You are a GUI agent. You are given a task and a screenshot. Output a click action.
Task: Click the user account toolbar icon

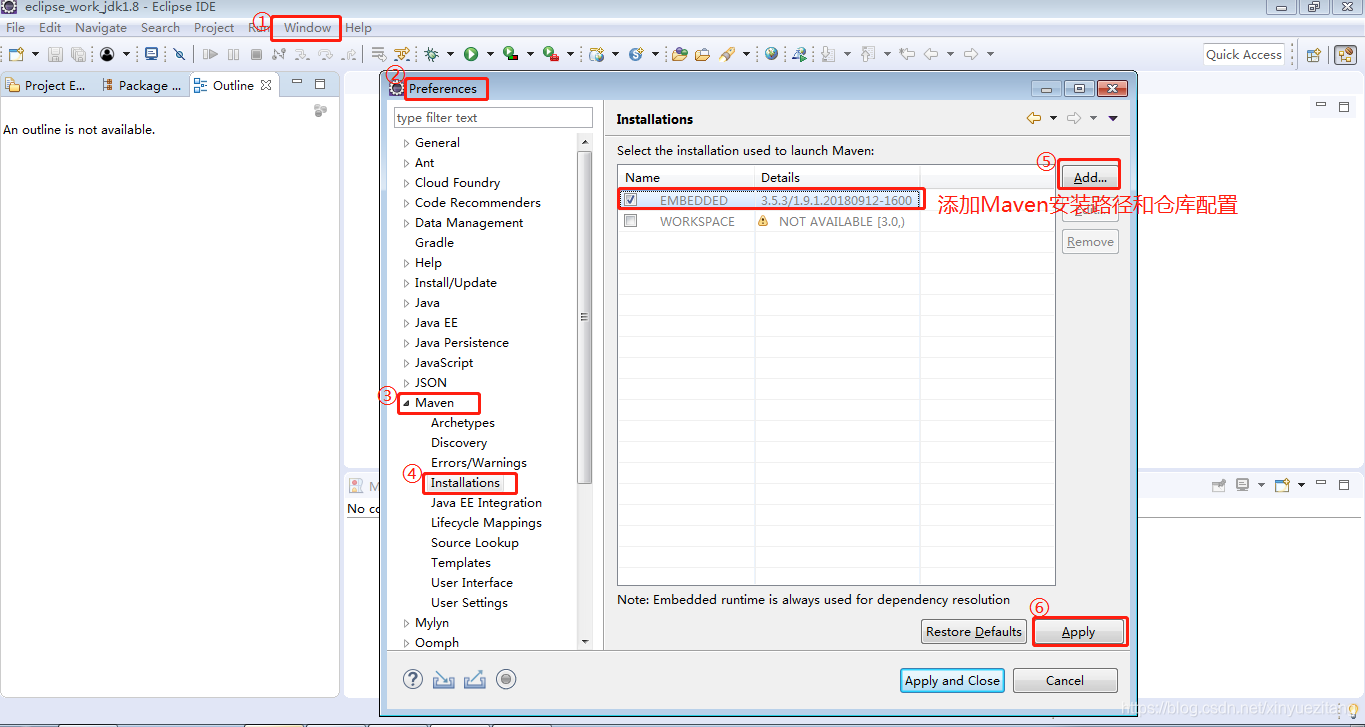(x=107, y=54)
